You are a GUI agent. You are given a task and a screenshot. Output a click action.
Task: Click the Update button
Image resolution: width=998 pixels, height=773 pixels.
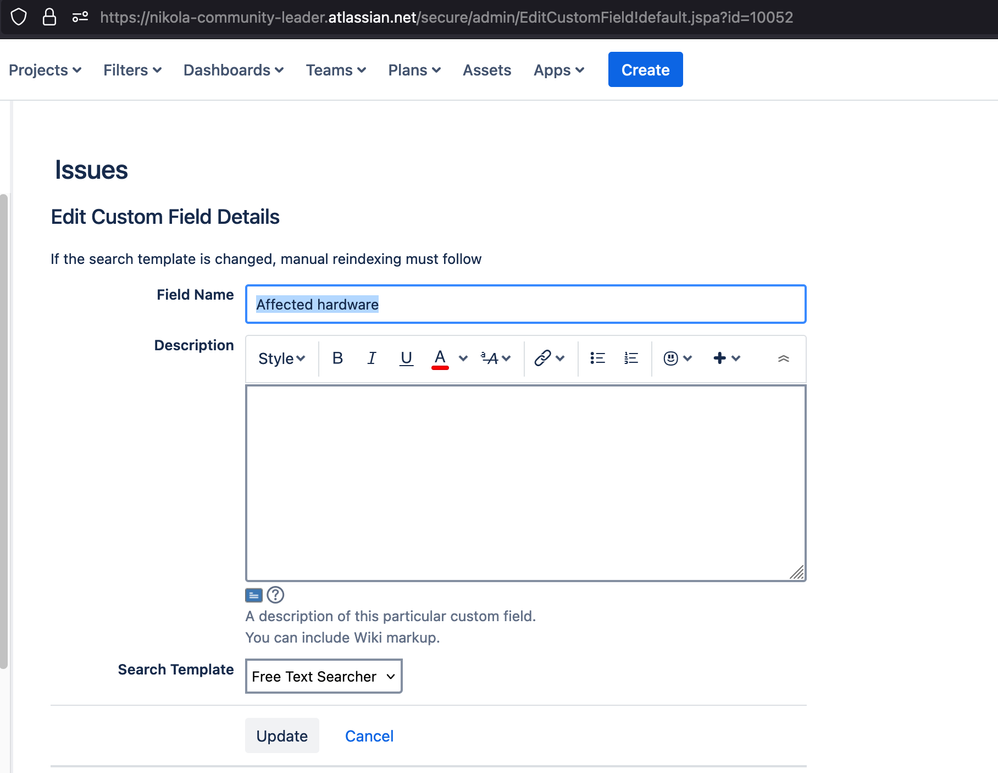282,736
